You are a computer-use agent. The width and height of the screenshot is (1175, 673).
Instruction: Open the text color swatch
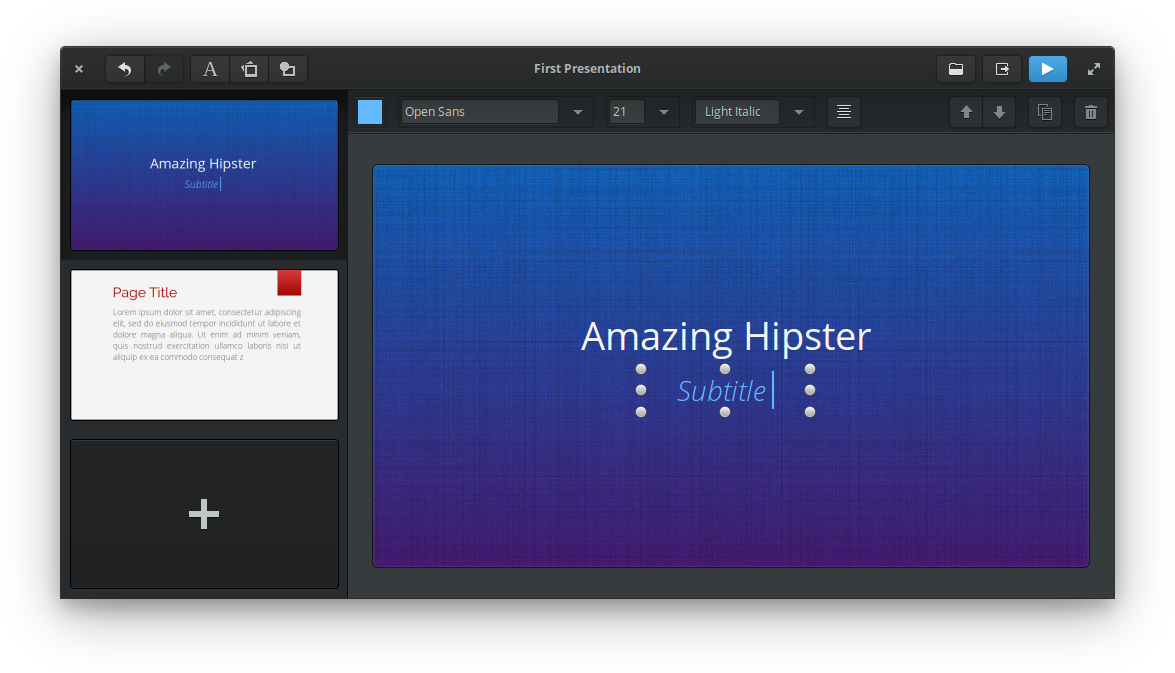pos(370,112)
